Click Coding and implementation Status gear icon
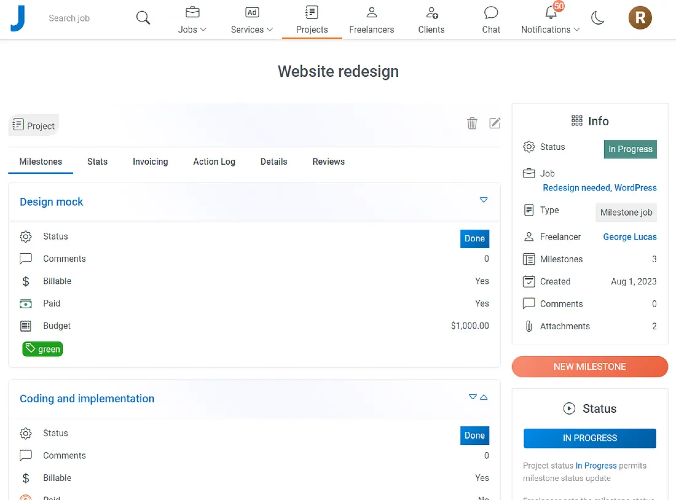Screen dimensions: 676x500 point(25,433)
